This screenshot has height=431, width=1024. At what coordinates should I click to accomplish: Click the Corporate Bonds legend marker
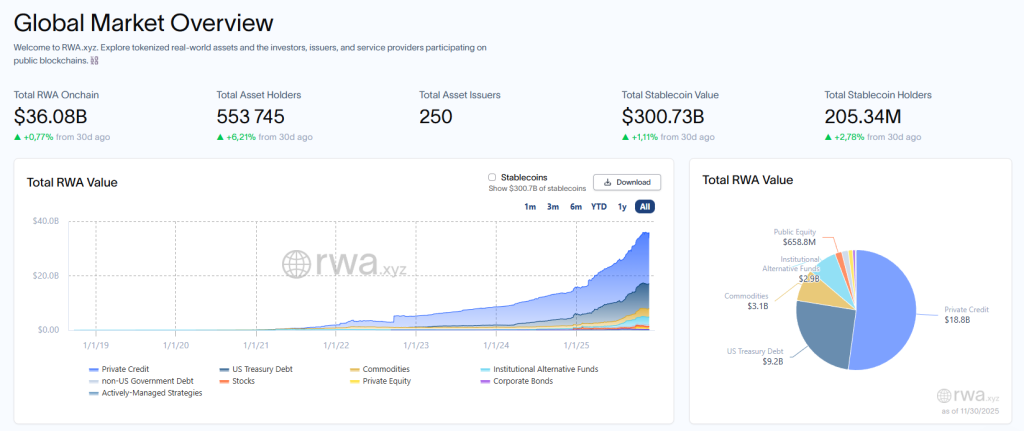pyautogui.click(x=485, y=381)
